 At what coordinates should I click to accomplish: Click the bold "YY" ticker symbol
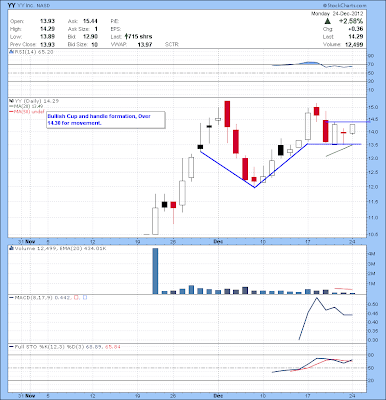click(x=11, y=5)
